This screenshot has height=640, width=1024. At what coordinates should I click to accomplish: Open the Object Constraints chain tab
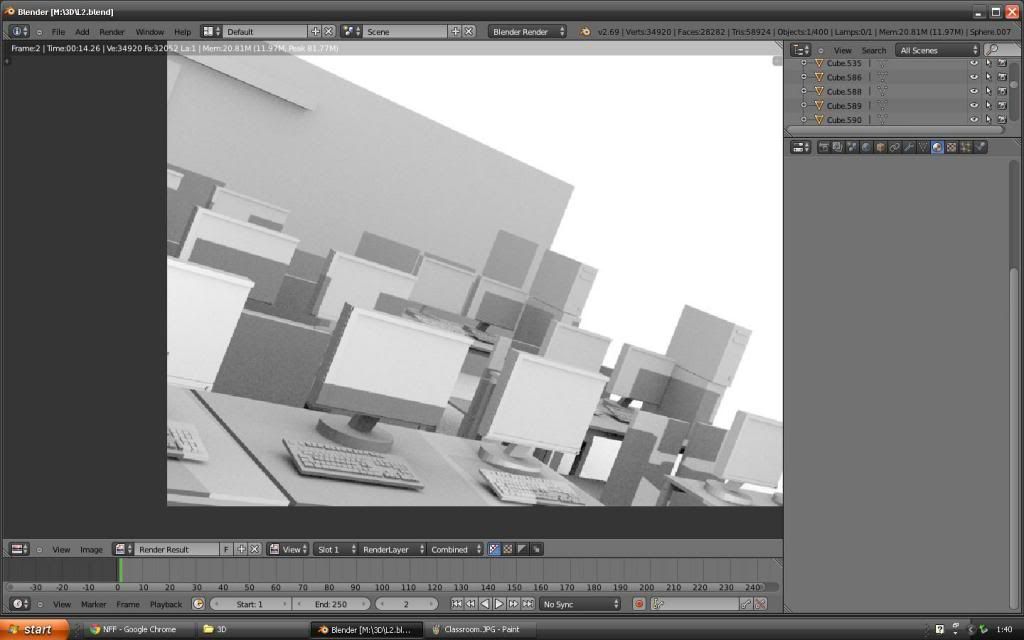coord(895,147)
